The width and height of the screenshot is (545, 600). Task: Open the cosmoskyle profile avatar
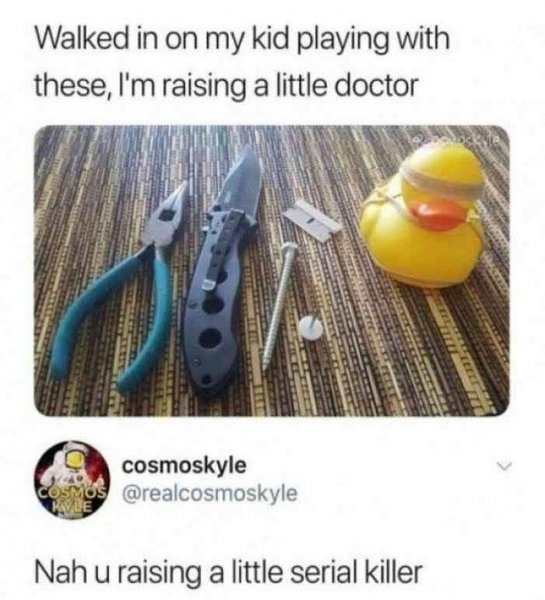(73, 481)
